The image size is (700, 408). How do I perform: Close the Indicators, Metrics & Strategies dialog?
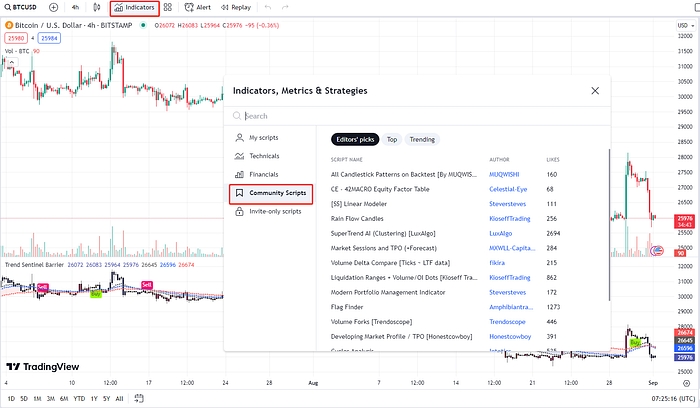[596, 90]
